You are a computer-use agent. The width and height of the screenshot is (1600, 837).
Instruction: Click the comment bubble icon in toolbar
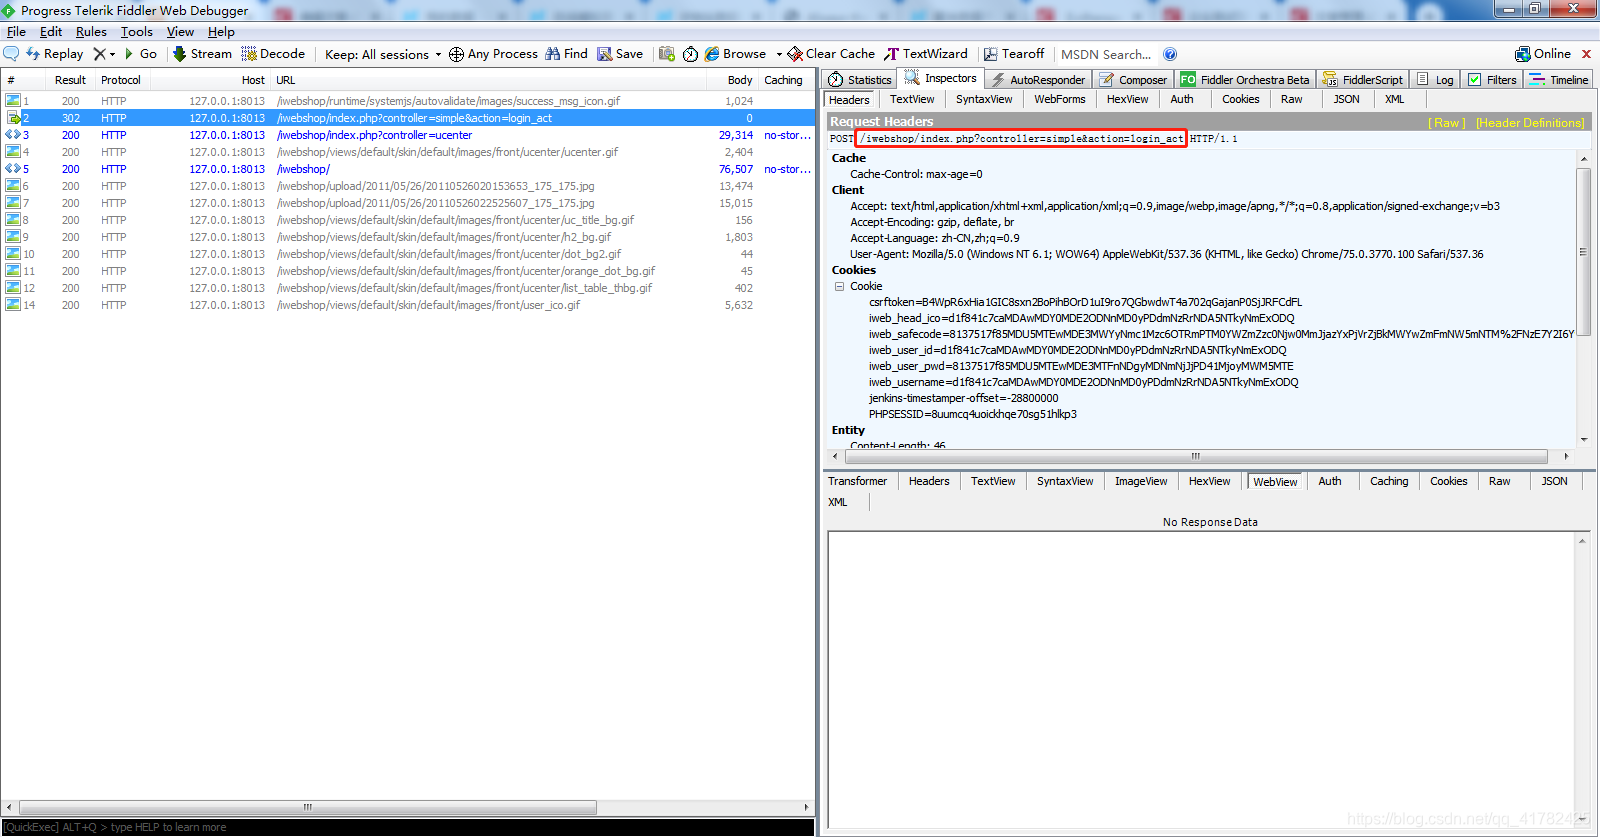tap(11, 54)
